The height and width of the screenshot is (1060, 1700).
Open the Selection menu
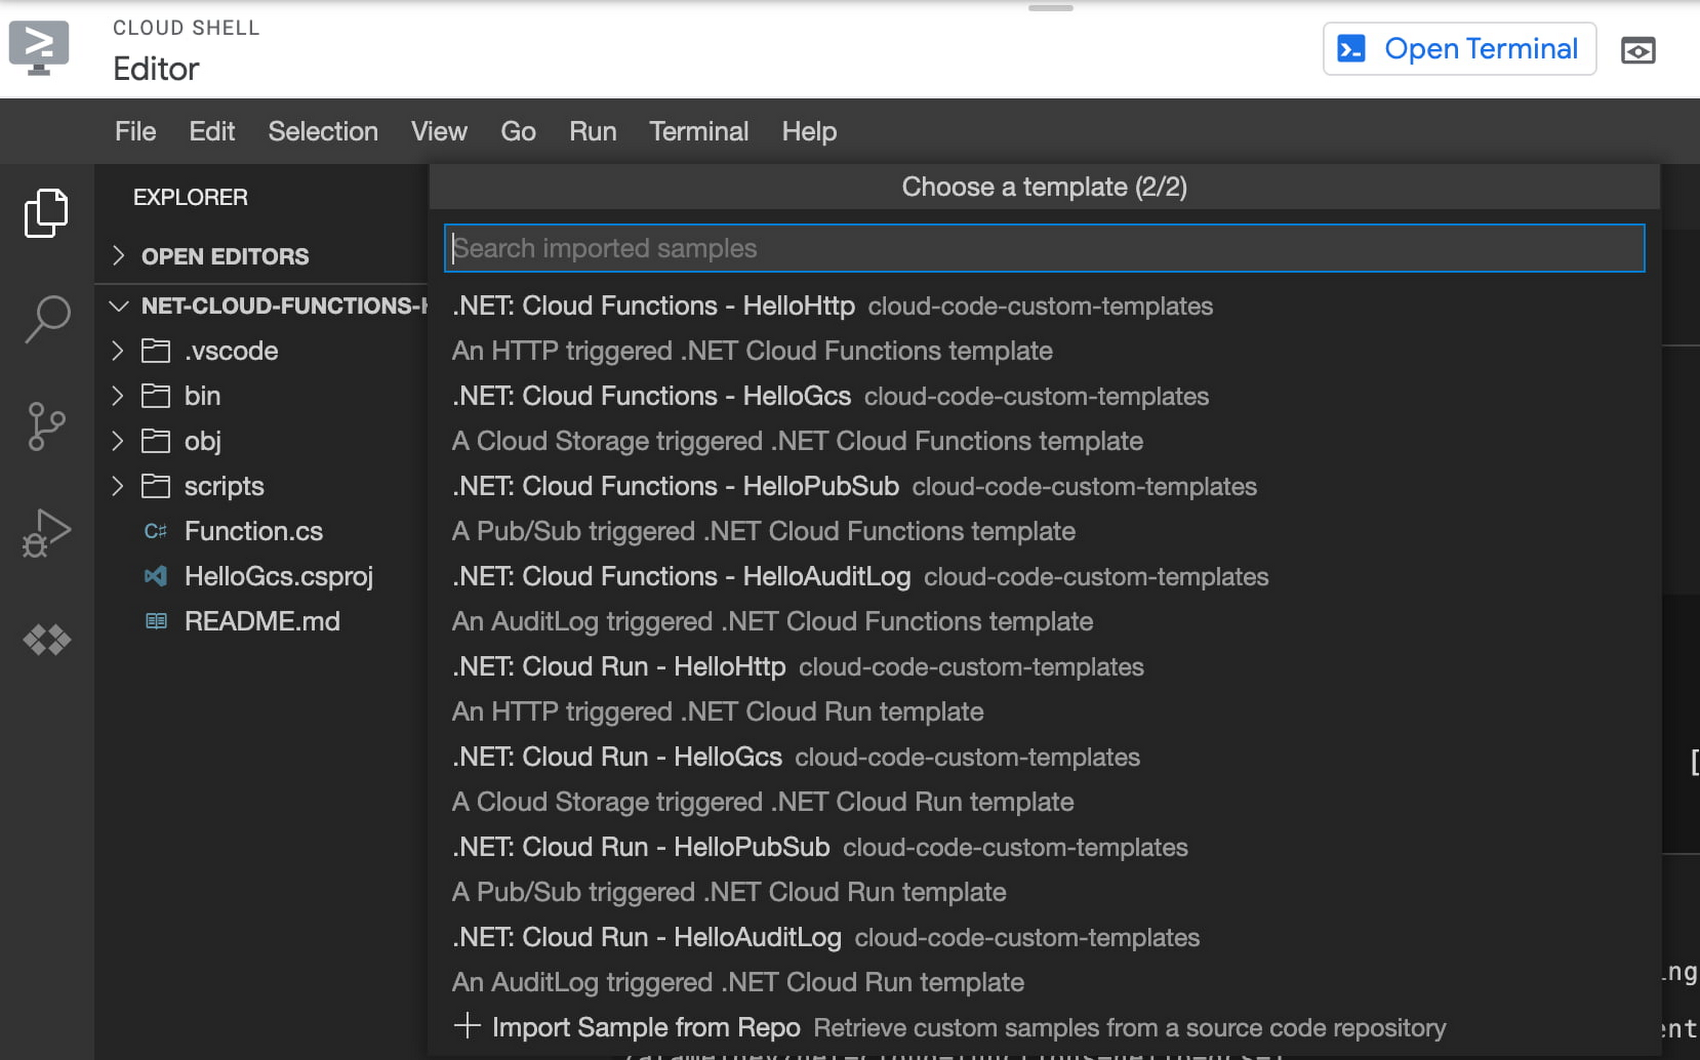323,131
